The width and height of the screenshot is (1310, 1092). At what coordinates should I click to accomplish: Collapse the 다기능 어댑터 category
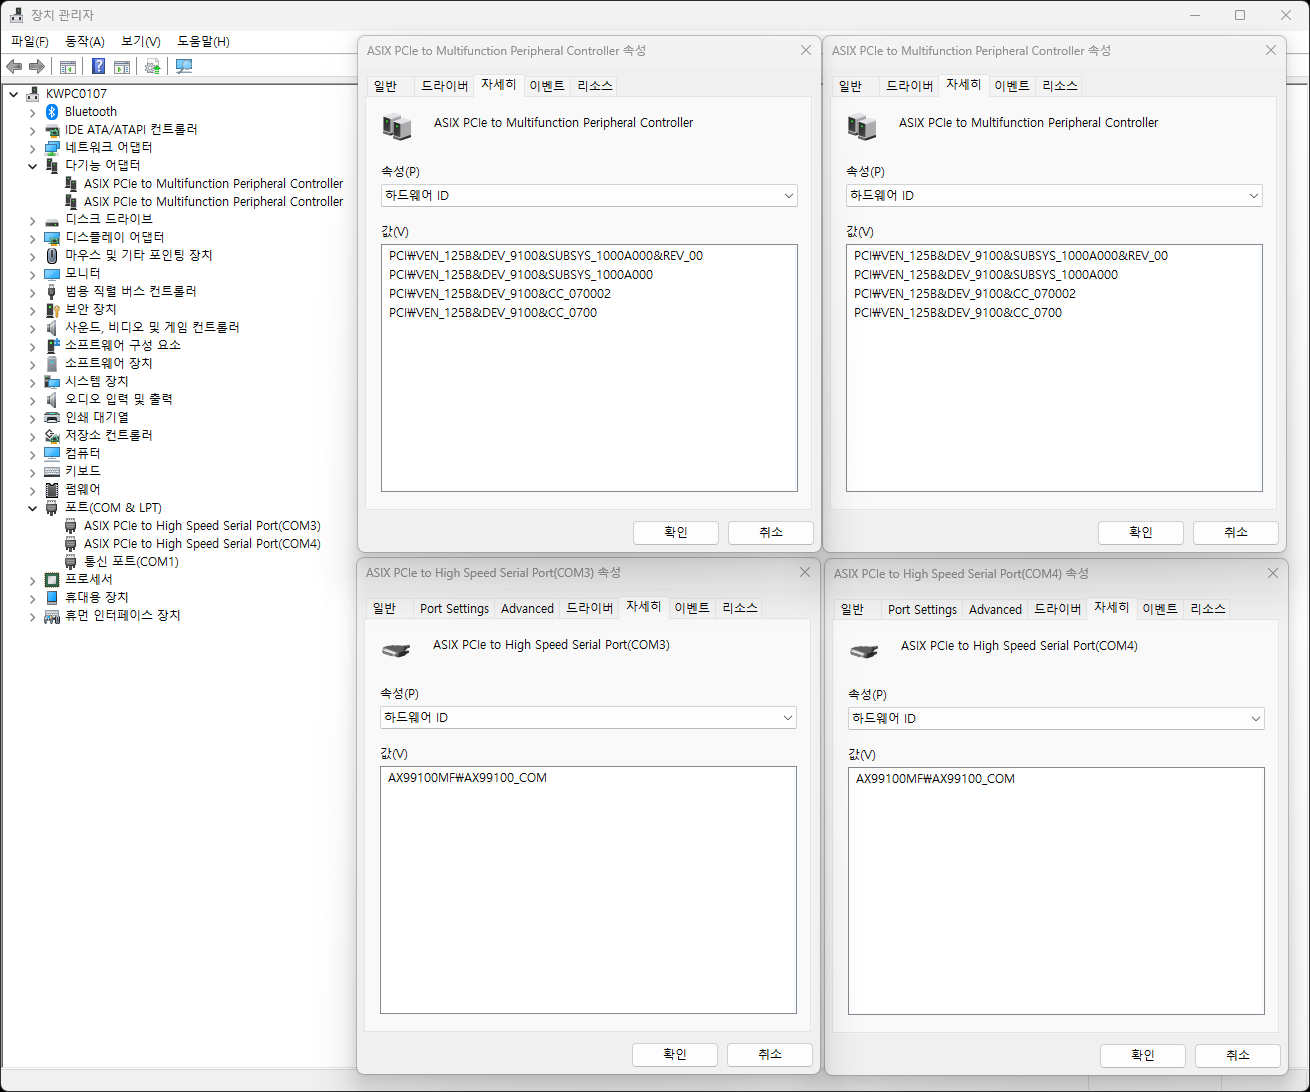tap(32, 166)
